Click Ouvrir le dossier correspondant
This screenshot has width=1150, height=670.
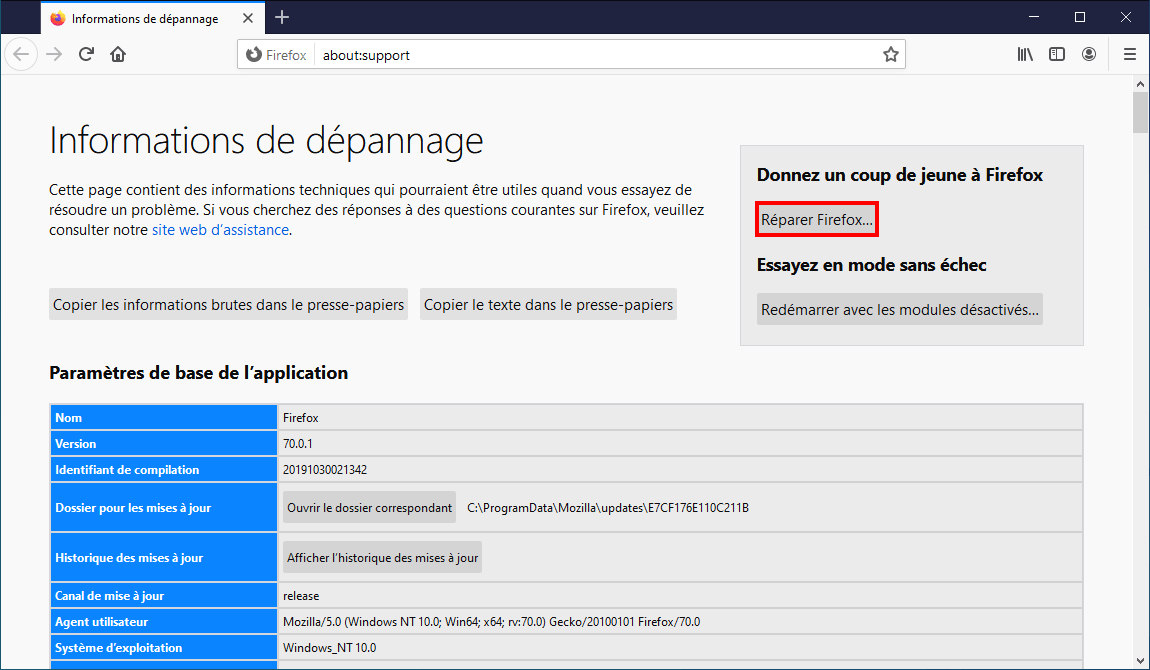click(x=370, y=507)
